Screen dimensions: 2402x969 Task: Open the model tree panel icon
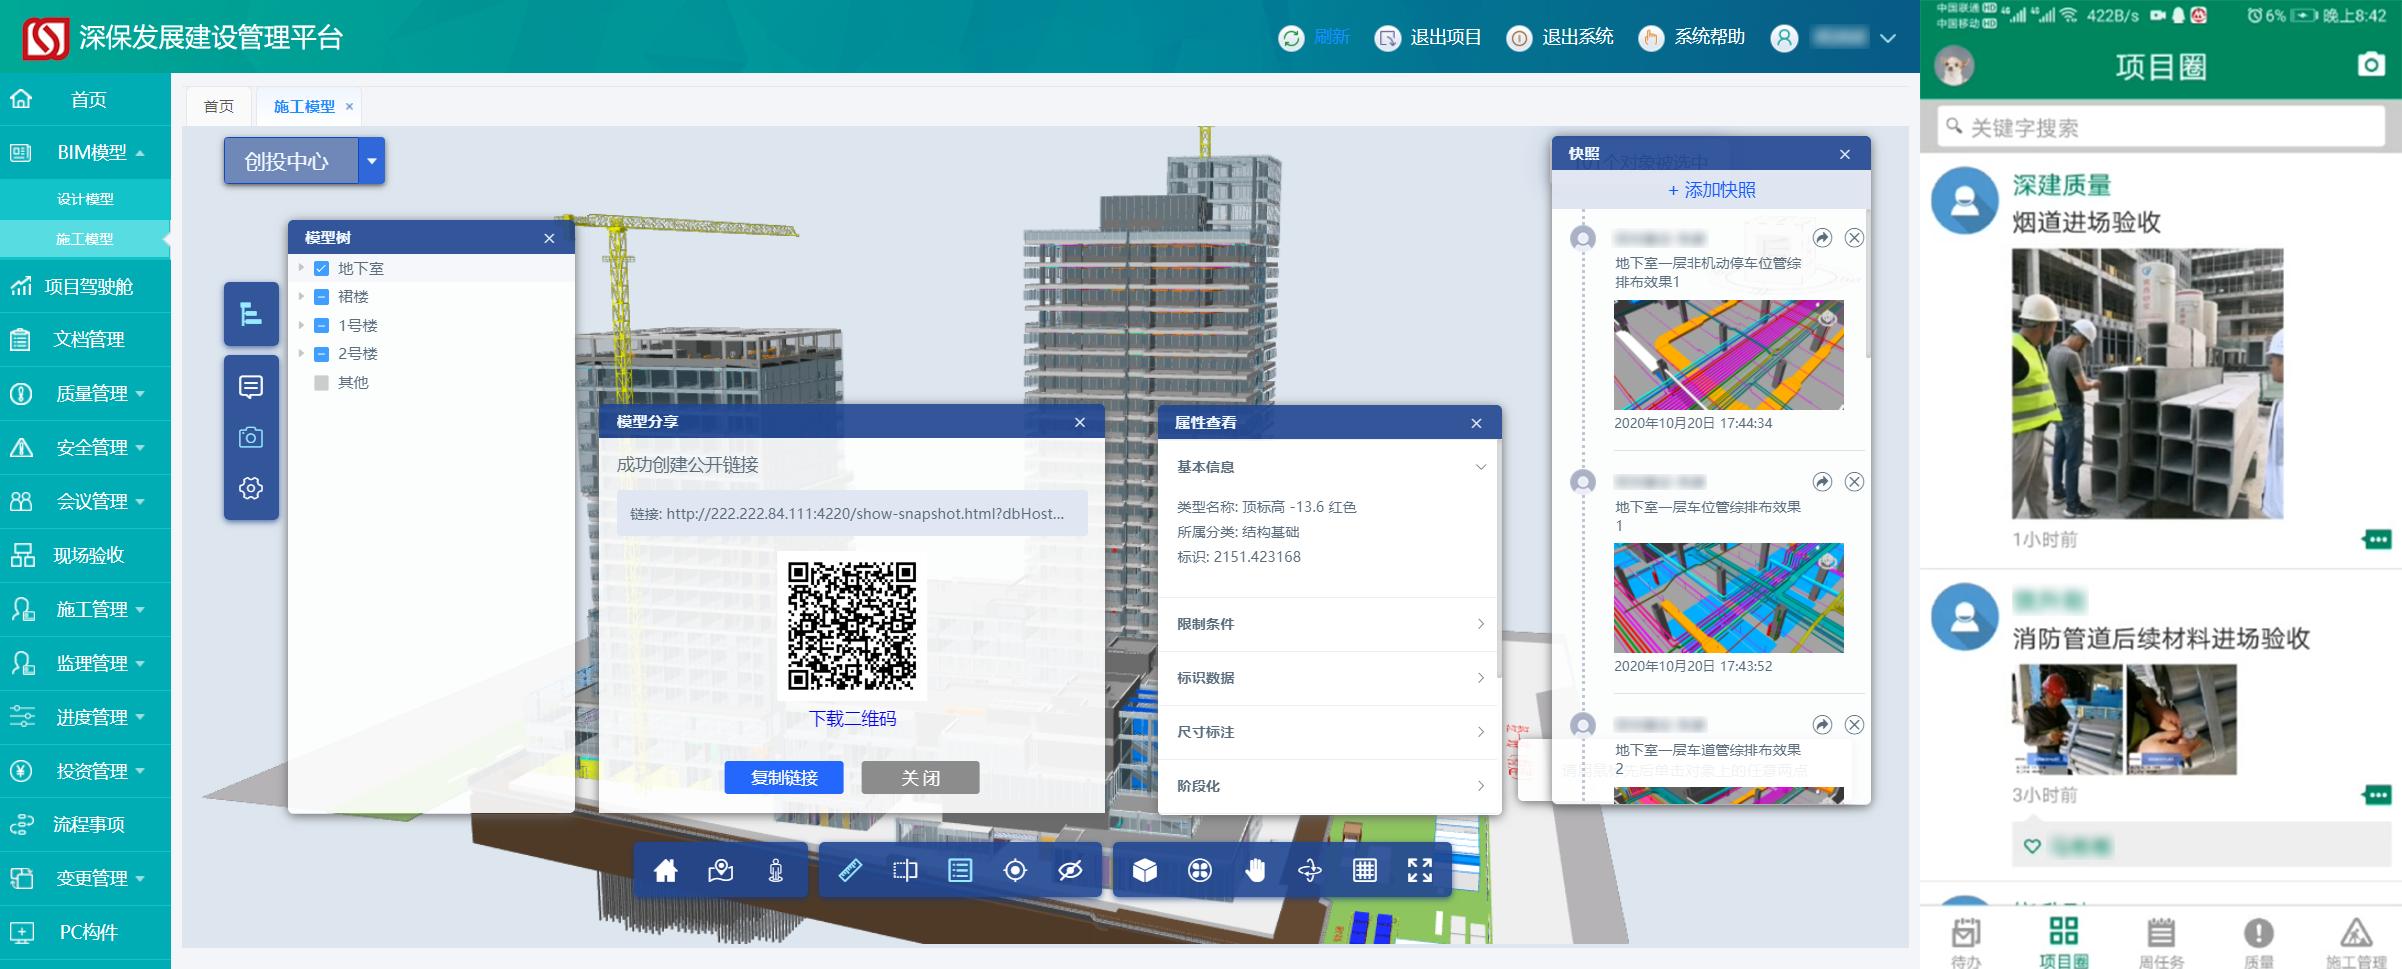(x=251, y=315)
